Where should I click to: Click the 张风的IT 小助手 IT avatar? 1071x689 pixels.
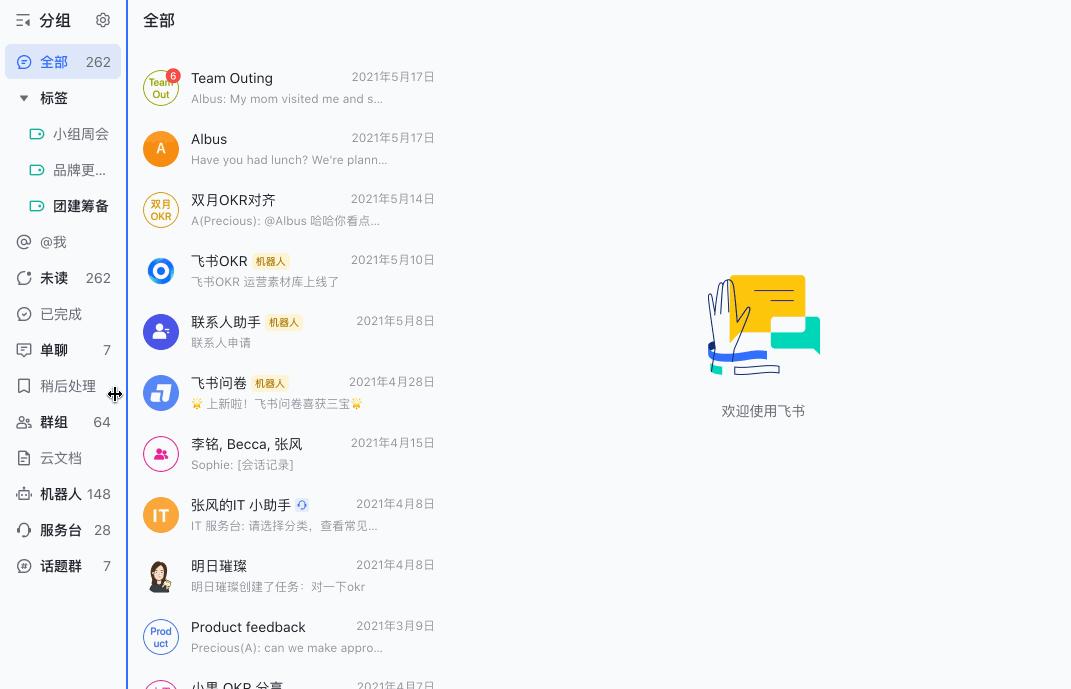pyautogui.click(x=161, y=515)
